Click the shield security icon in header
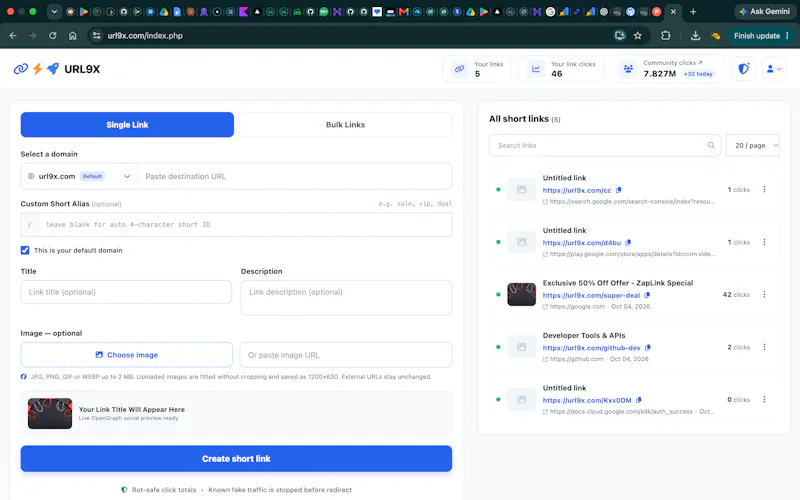This screenshot has width=800, height=500. (743, 68)
